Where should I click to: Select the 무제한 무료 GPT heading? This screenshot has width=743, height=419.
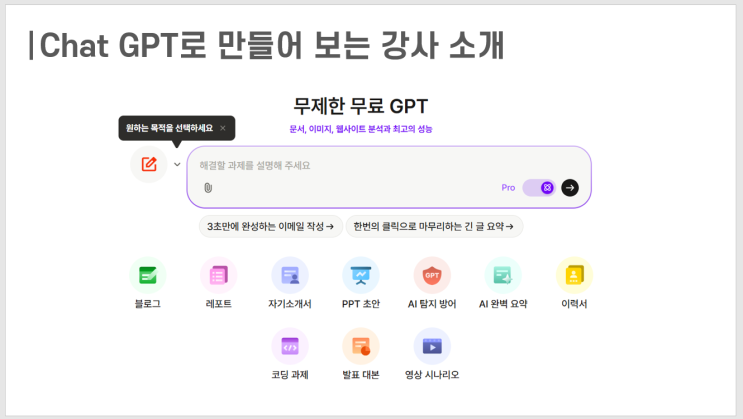[x=361, y=106]
